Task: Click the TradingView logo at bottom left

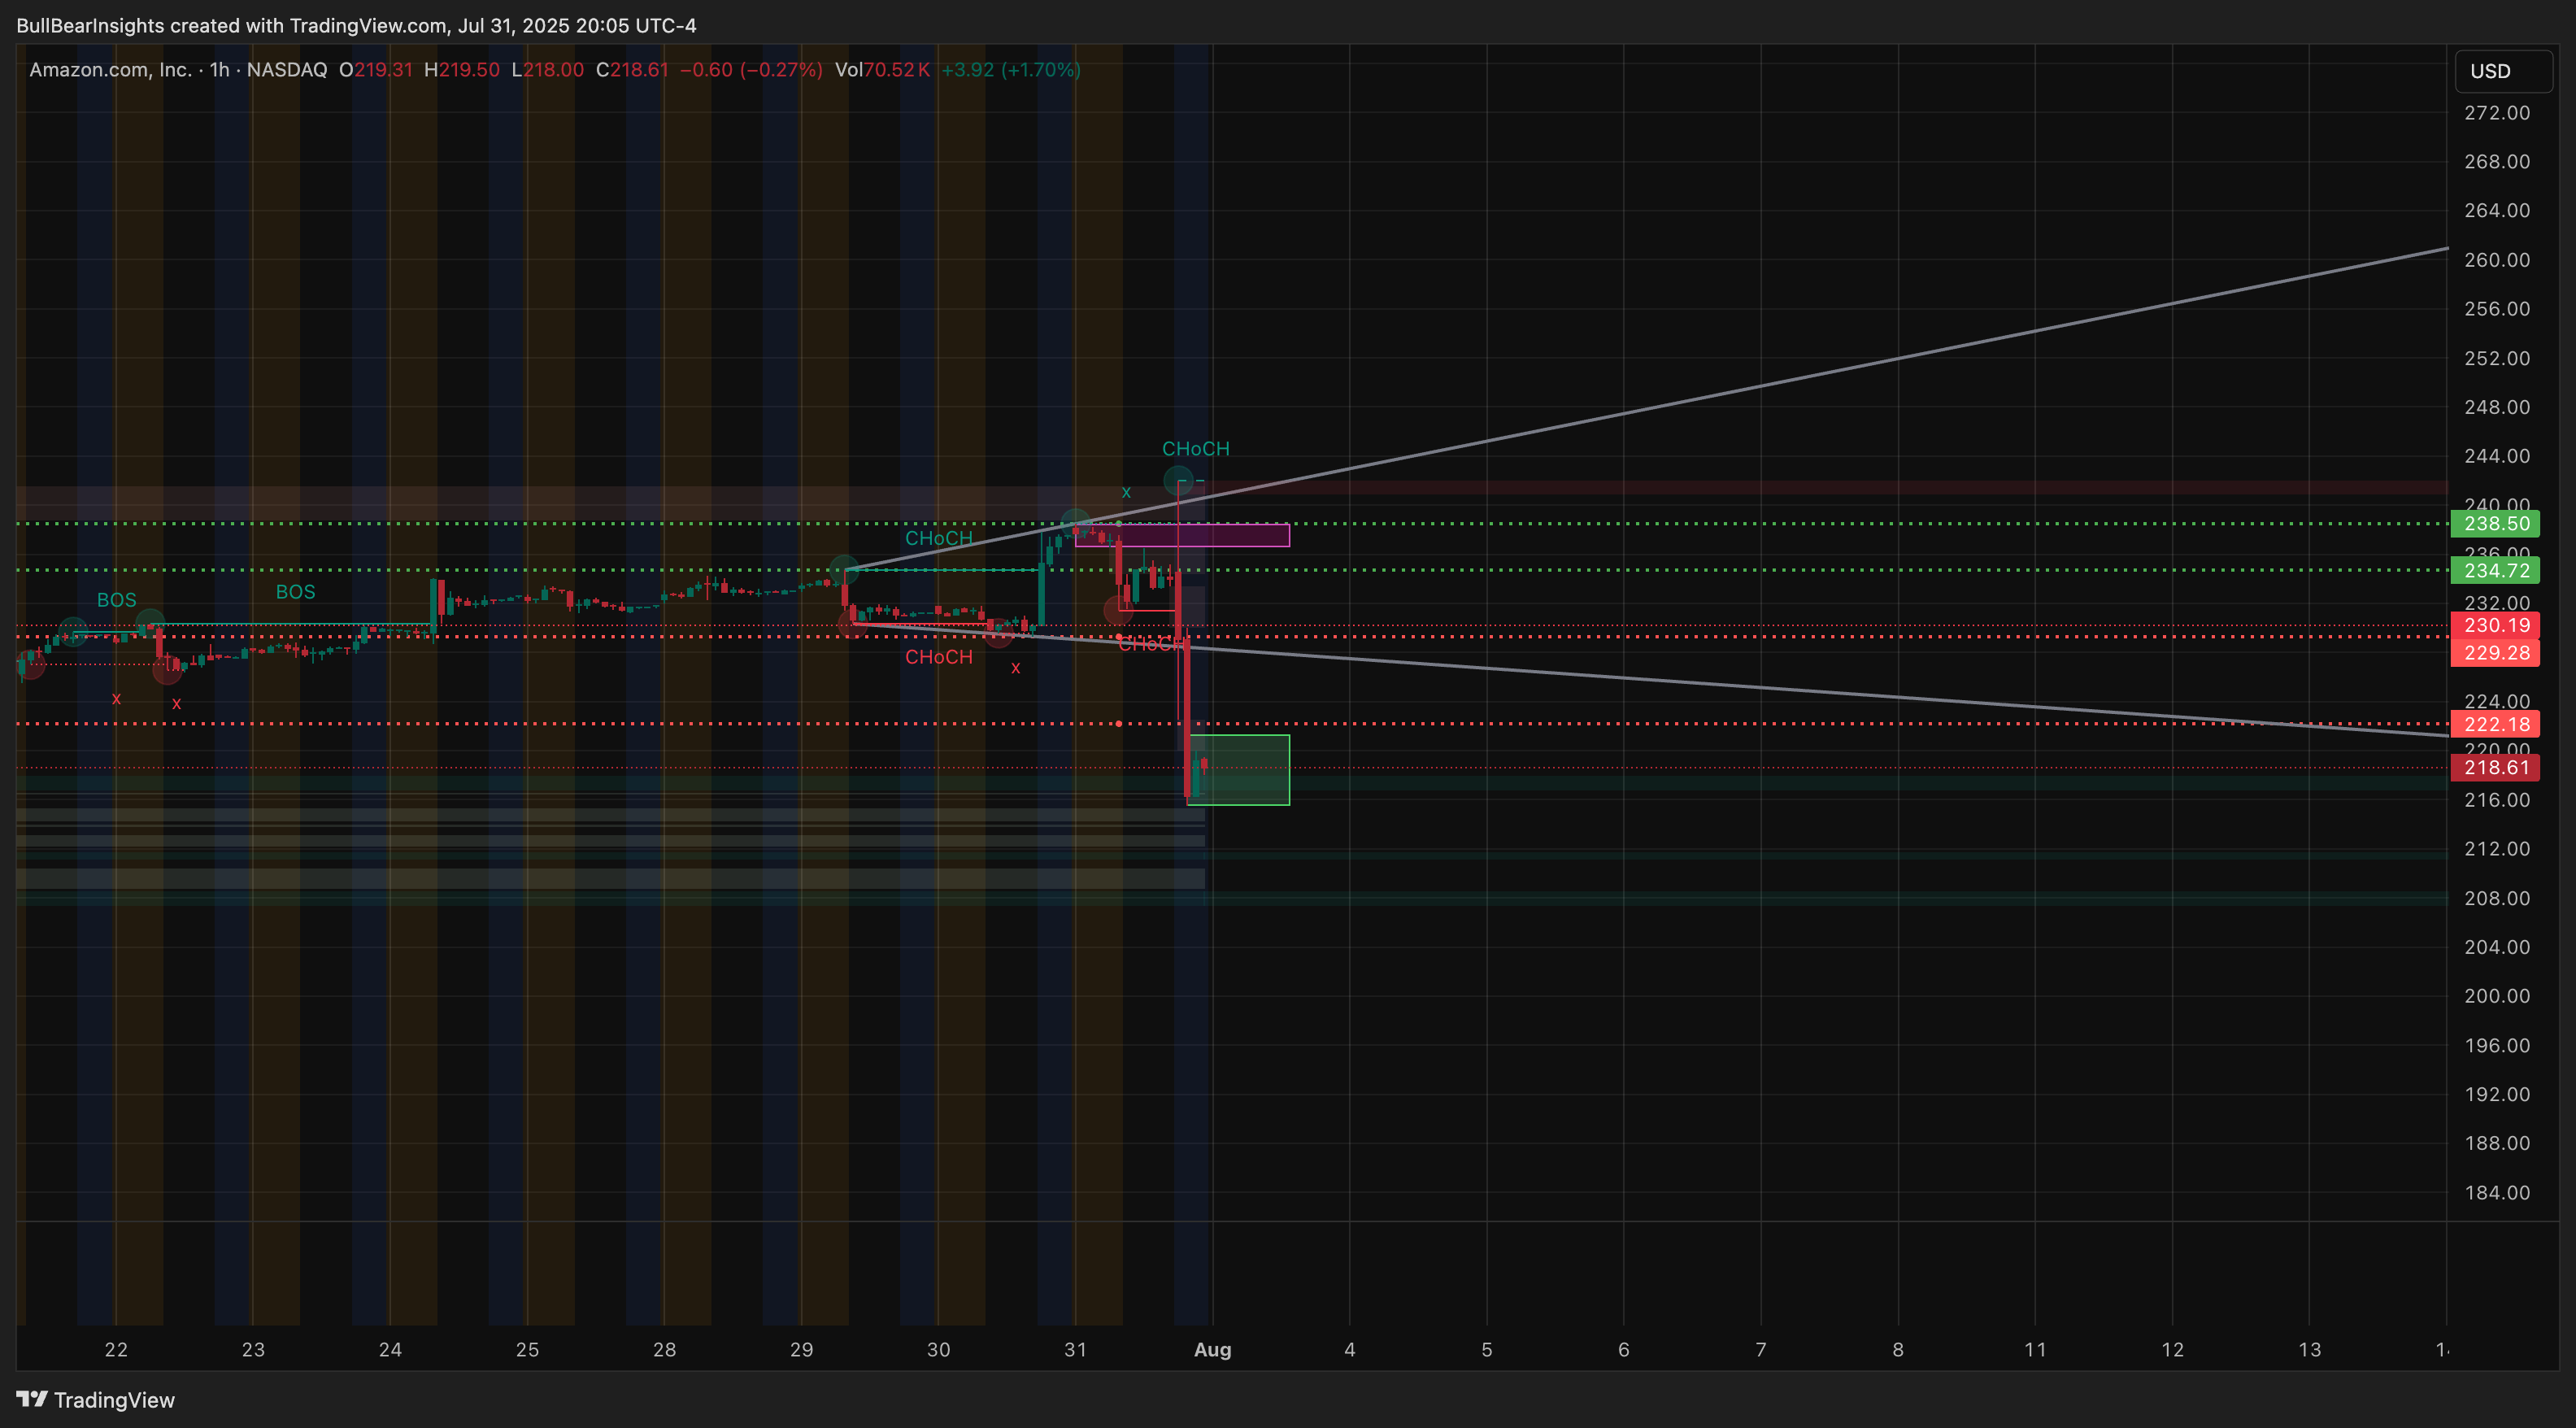Action: (96, 1399)
